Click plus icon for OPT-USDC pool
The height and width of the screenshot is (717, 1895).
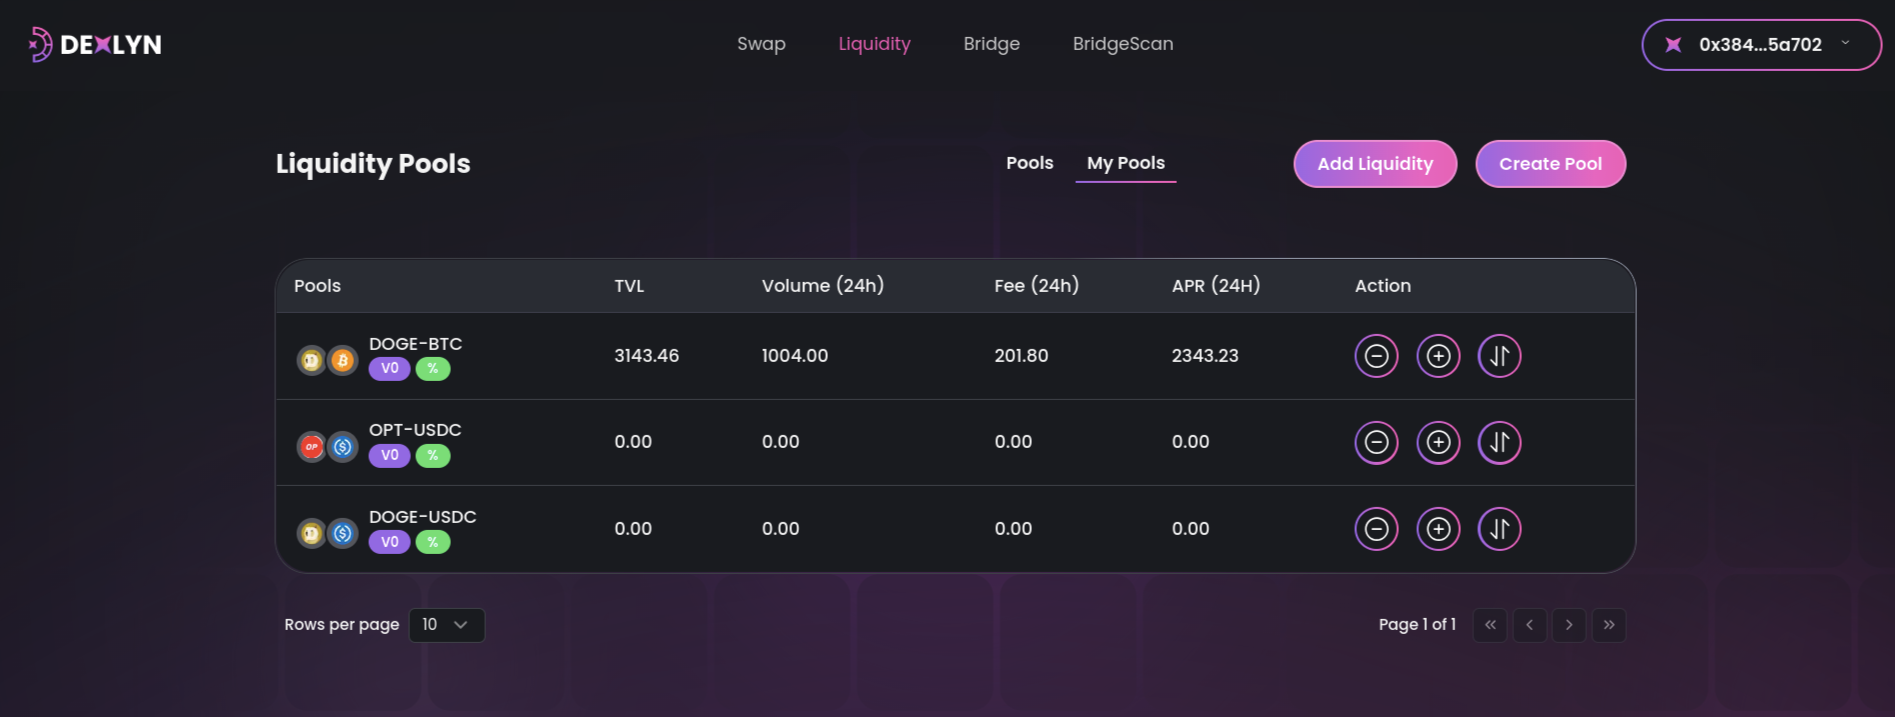(1438, 442)
